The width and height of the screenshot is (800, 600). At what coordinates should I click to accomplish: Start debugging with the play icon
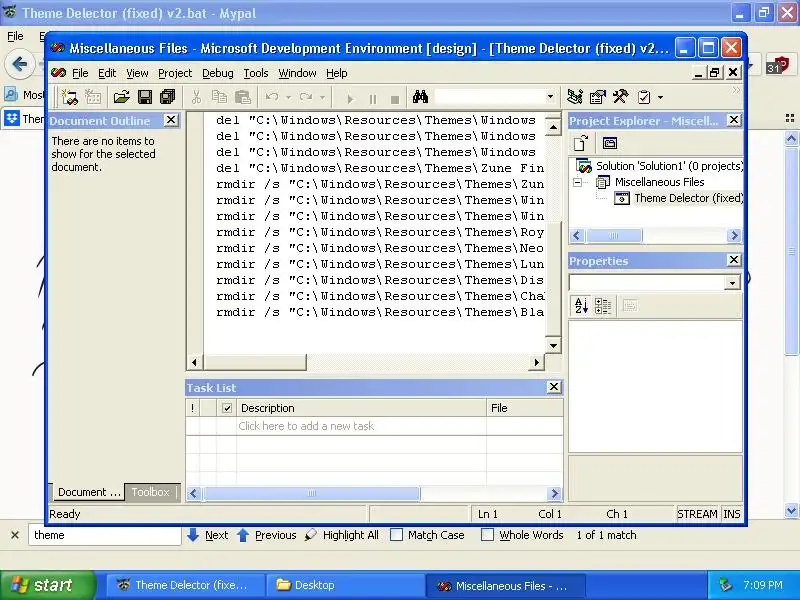pos(350,98)
